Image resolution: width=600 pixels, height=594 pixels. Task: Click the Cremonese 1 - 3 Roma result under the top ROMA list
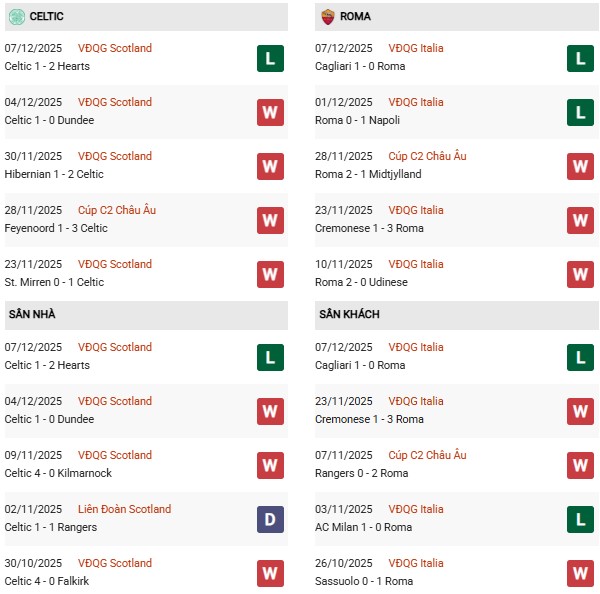coord(369,228)
